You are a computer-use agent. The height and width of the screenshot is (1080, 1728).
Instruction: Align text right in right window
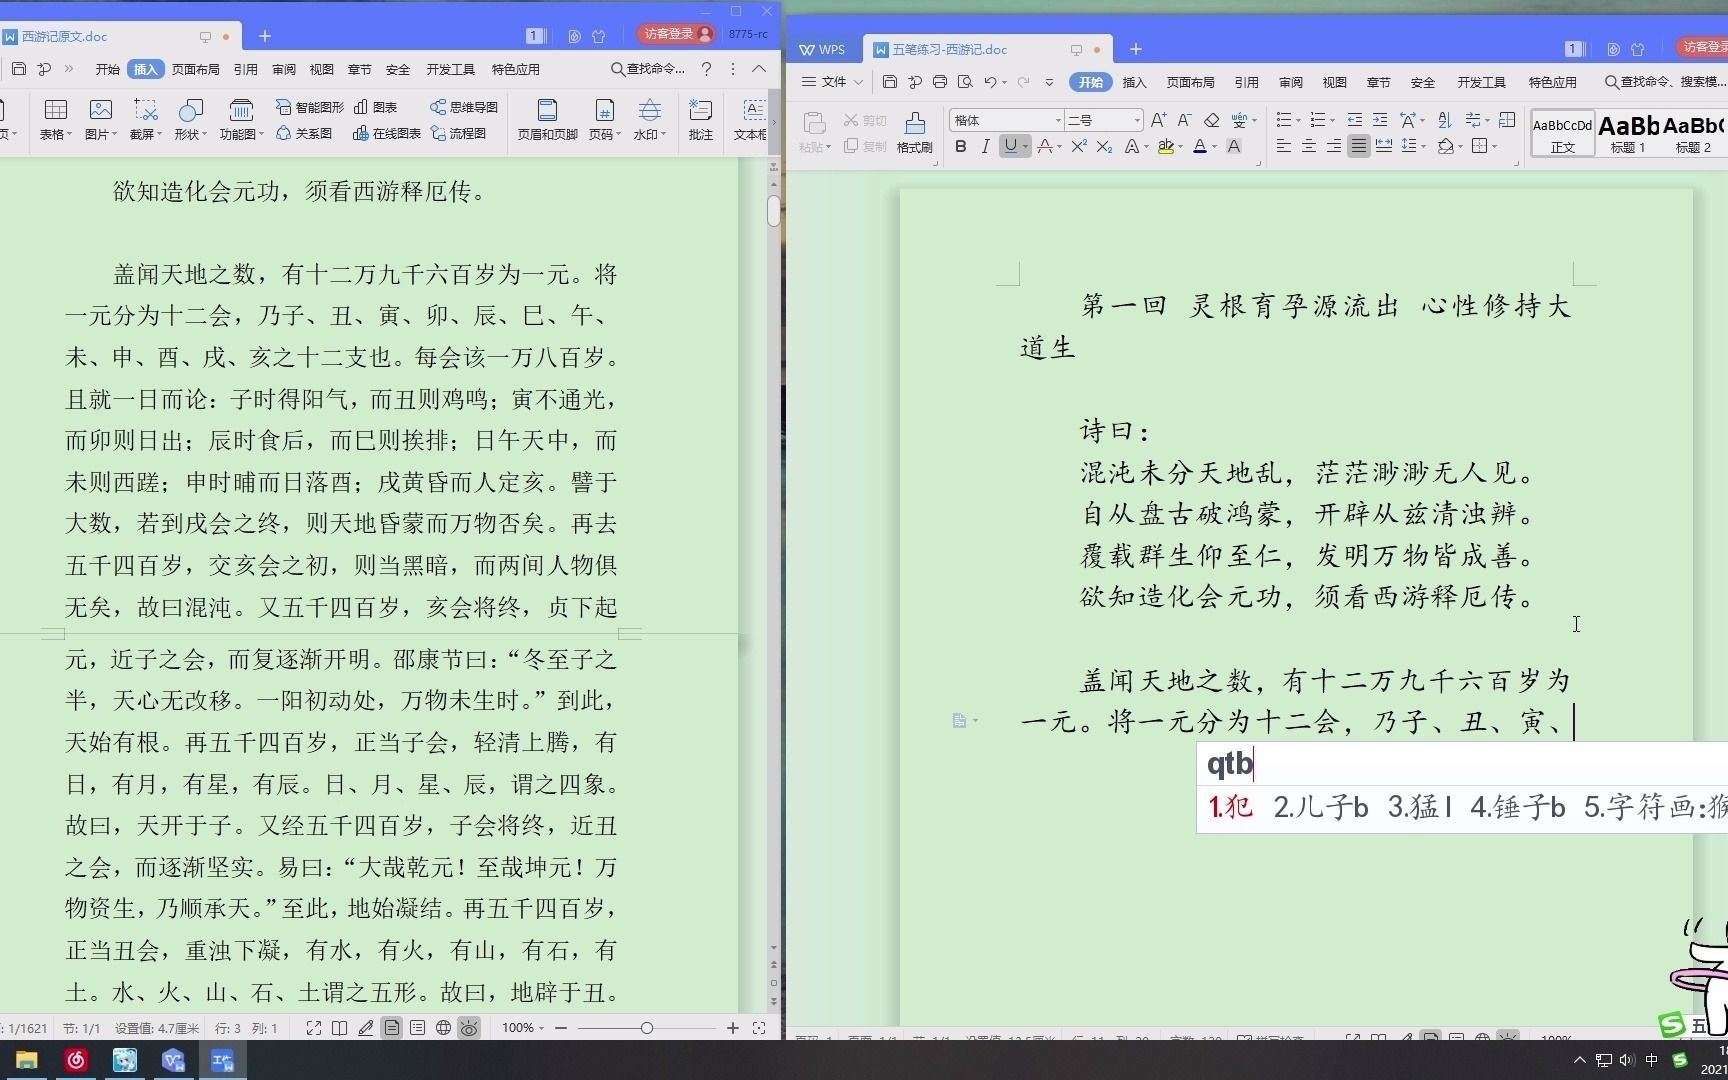pos(1334,147)
